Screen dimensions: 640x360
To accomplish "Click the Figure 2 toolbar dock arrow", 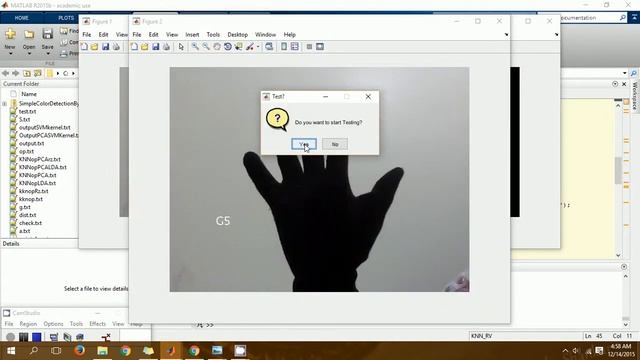I will coord(506,35).
